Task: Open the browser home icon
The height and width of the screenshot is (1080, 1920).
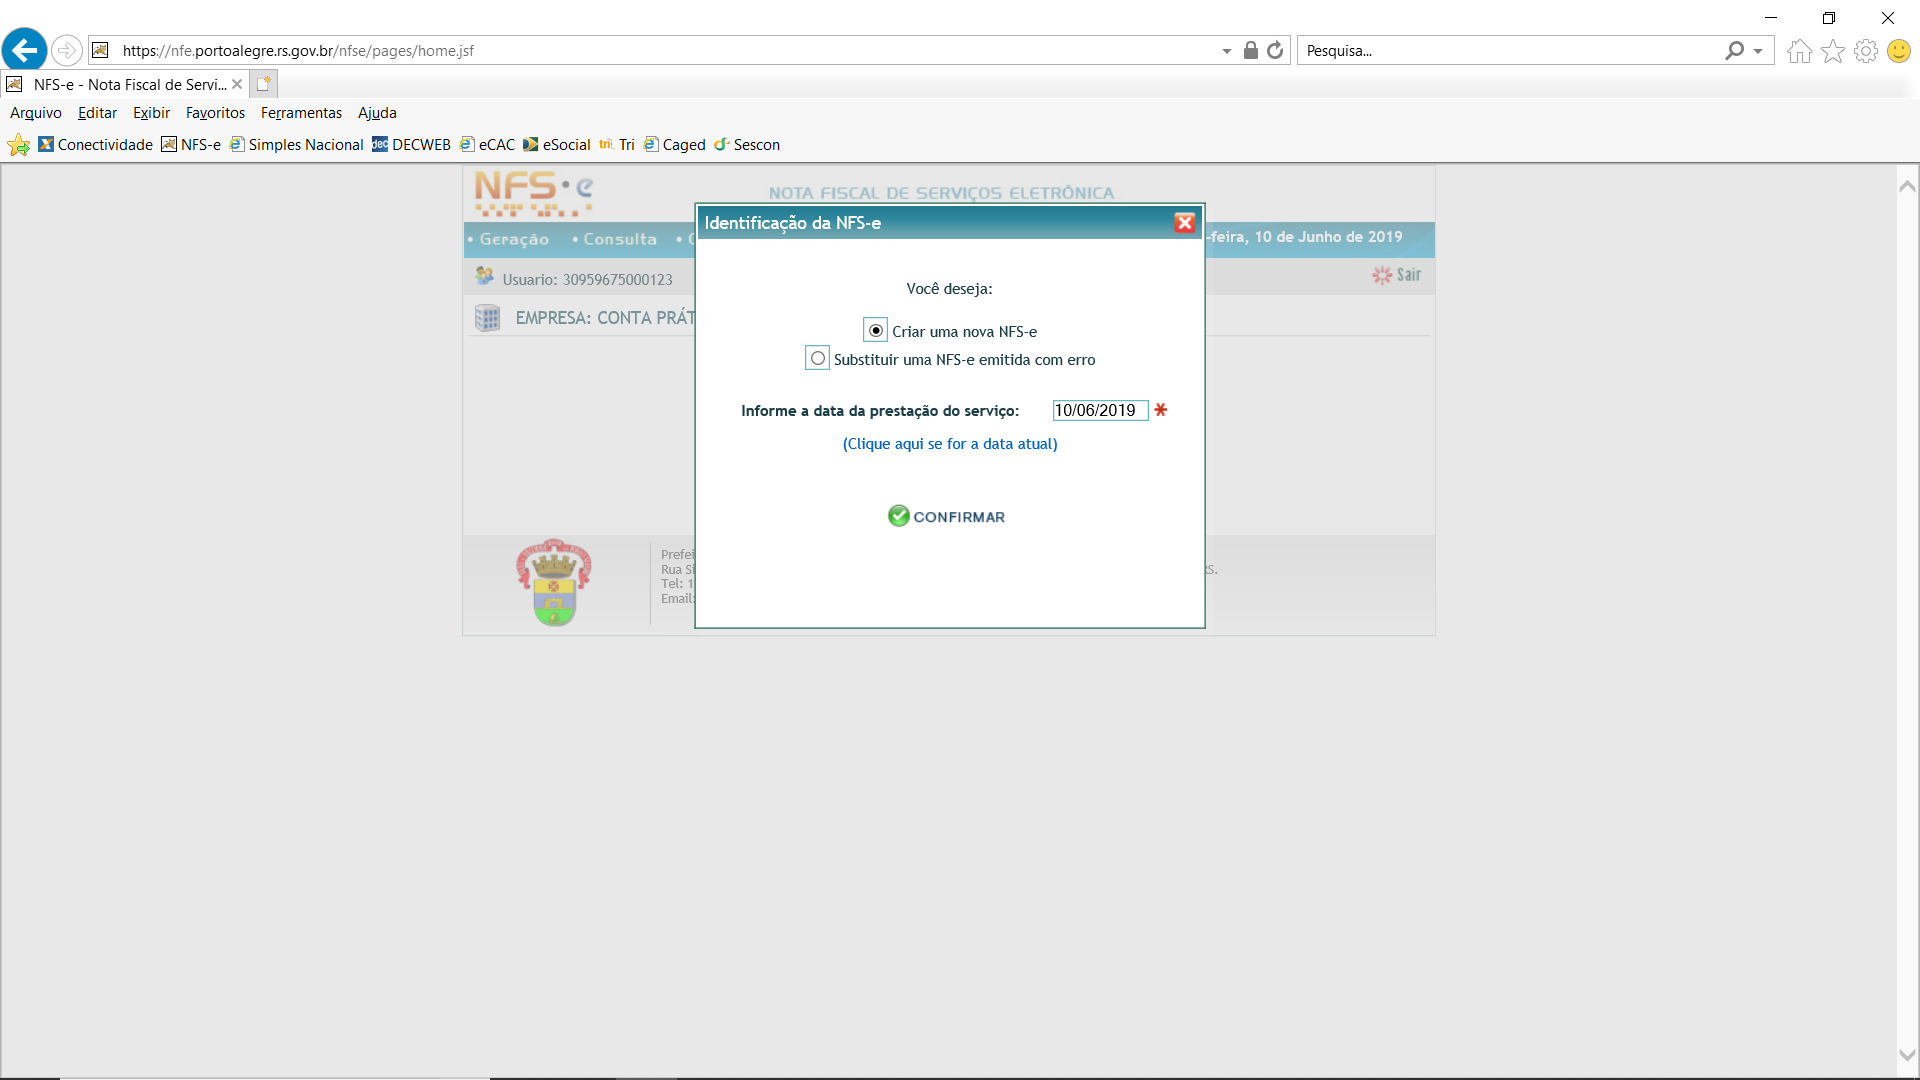Action: 1799,51
